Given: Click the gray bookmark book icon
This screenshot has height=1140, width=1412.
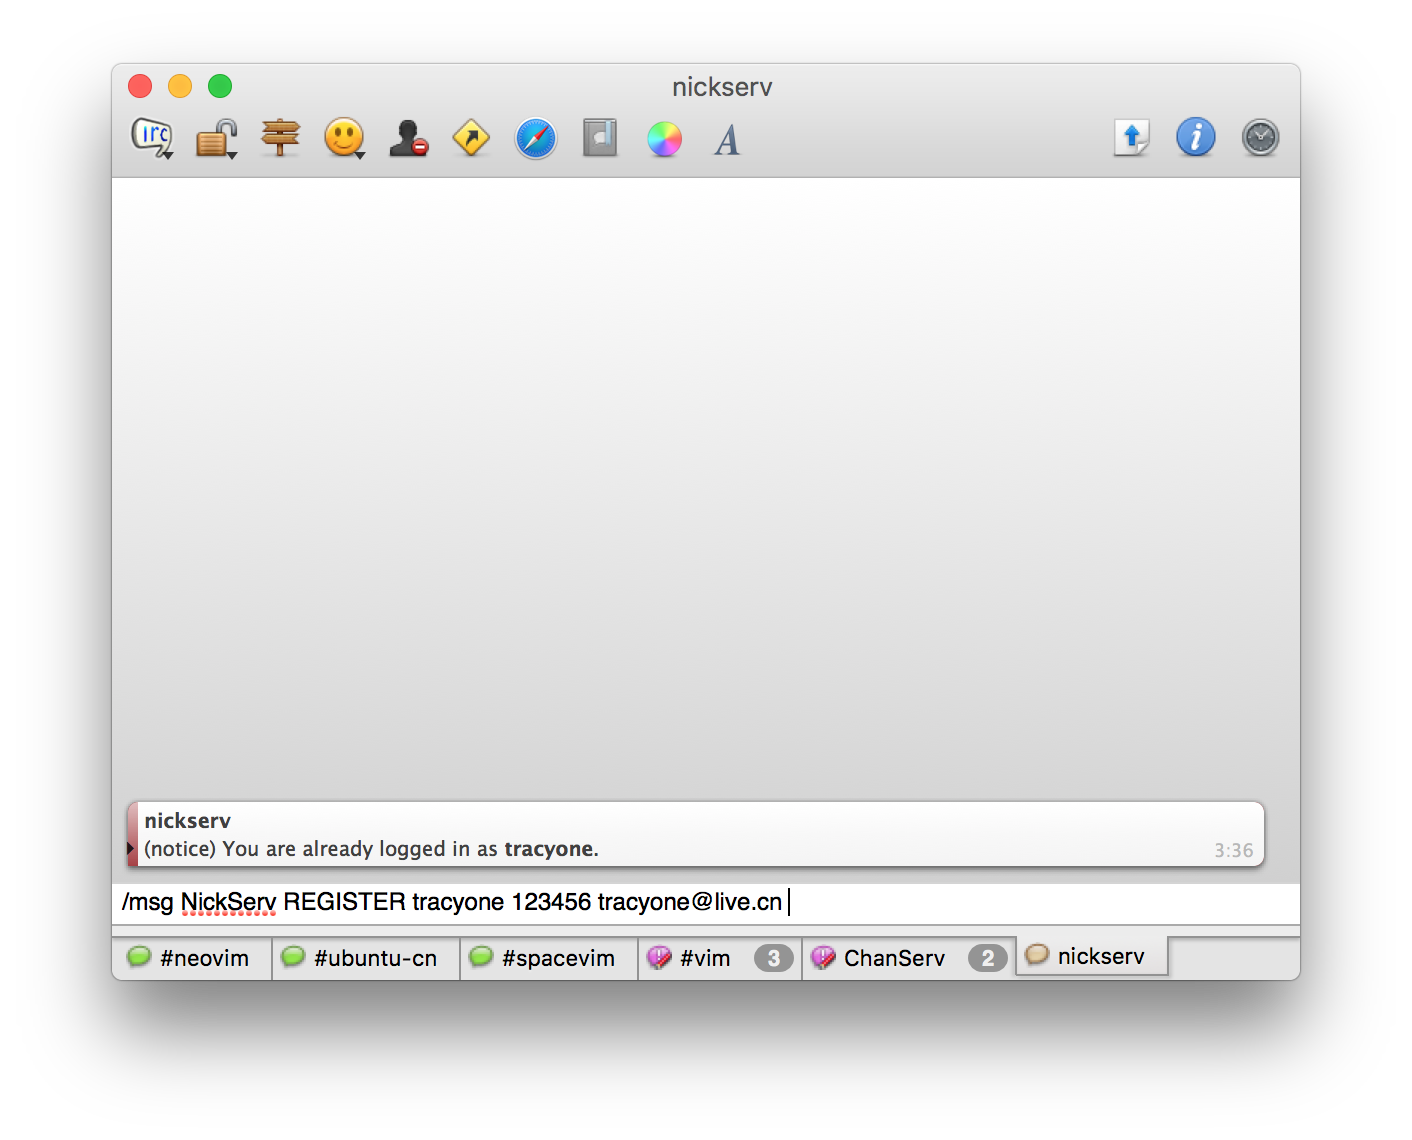Looking at the screenshot, I should tap(600, 138).
